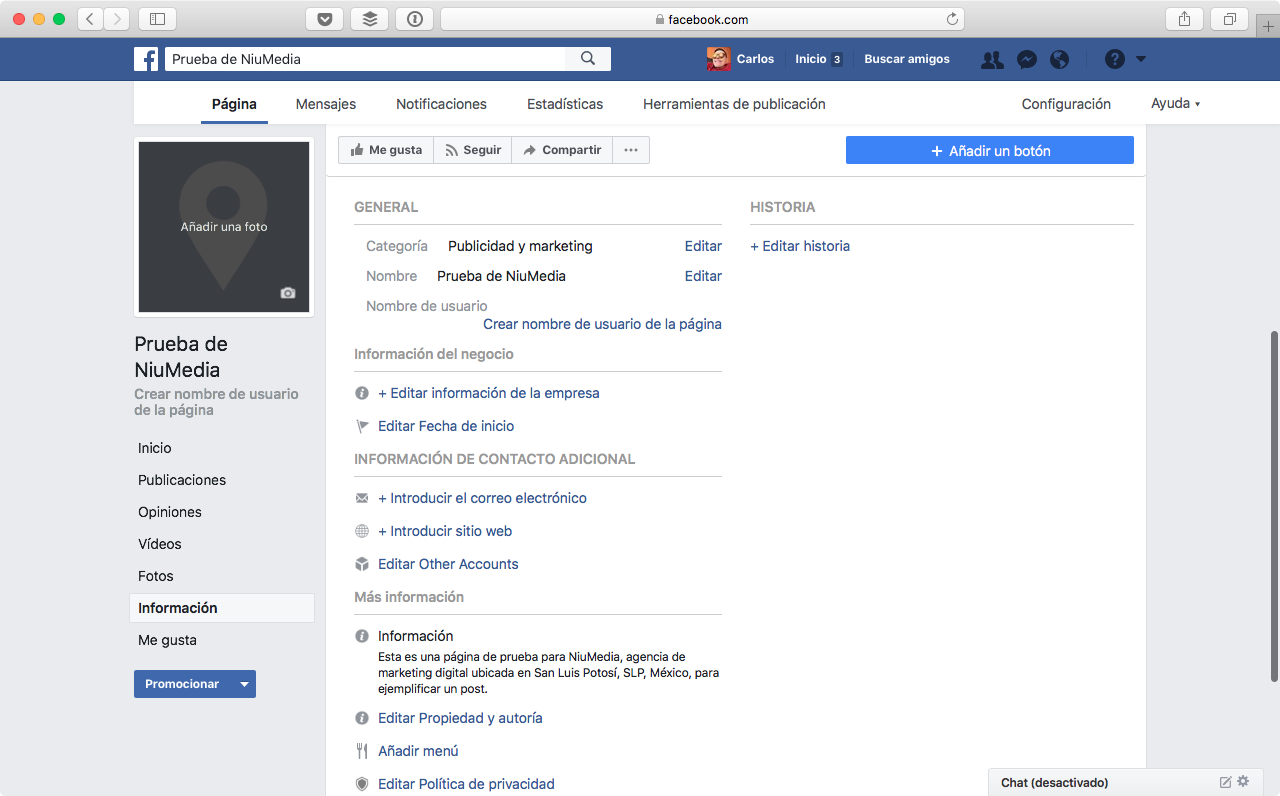Open chat settings gear icon
The width and height of the screenshot is (1280, 796).
point(1243,781)
